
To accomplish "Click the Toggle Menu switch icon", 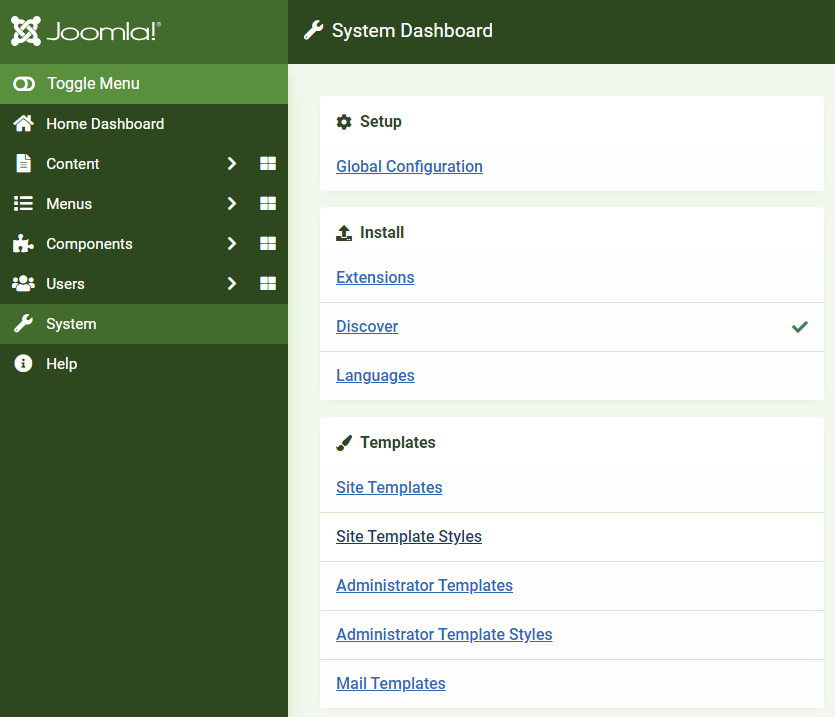I will pyautogui.click(x=24, y=84).
